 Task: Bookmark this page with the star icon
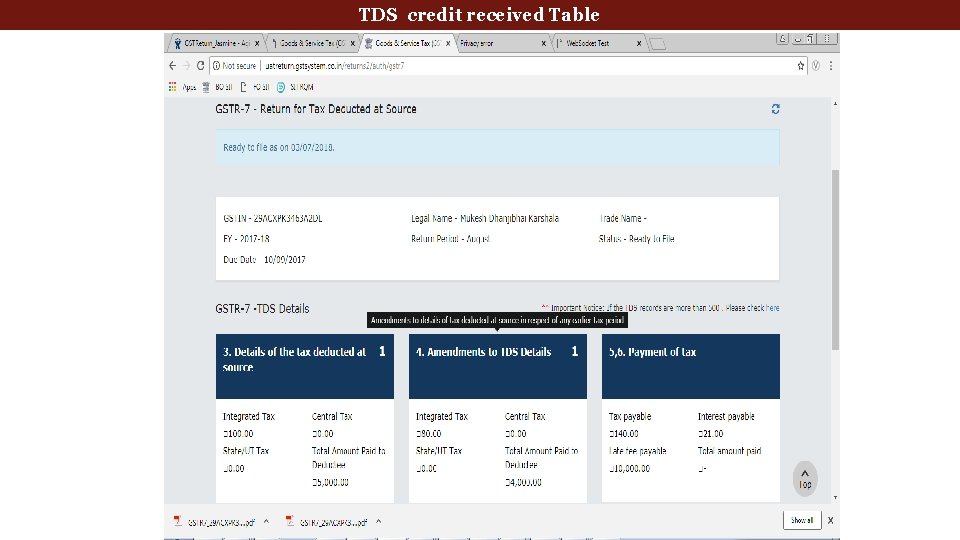pyautogui.click(x=800, y=66)
